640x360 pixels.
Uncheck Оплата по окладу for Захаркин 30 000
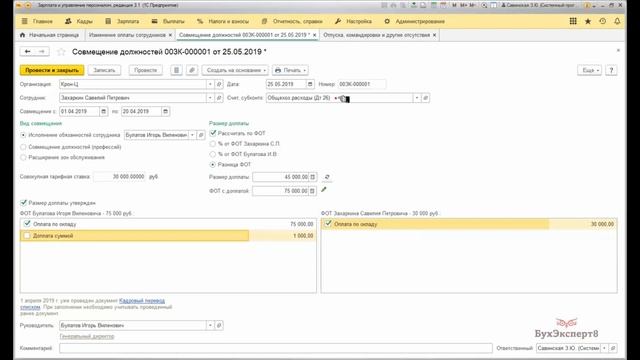click(328, 224)
